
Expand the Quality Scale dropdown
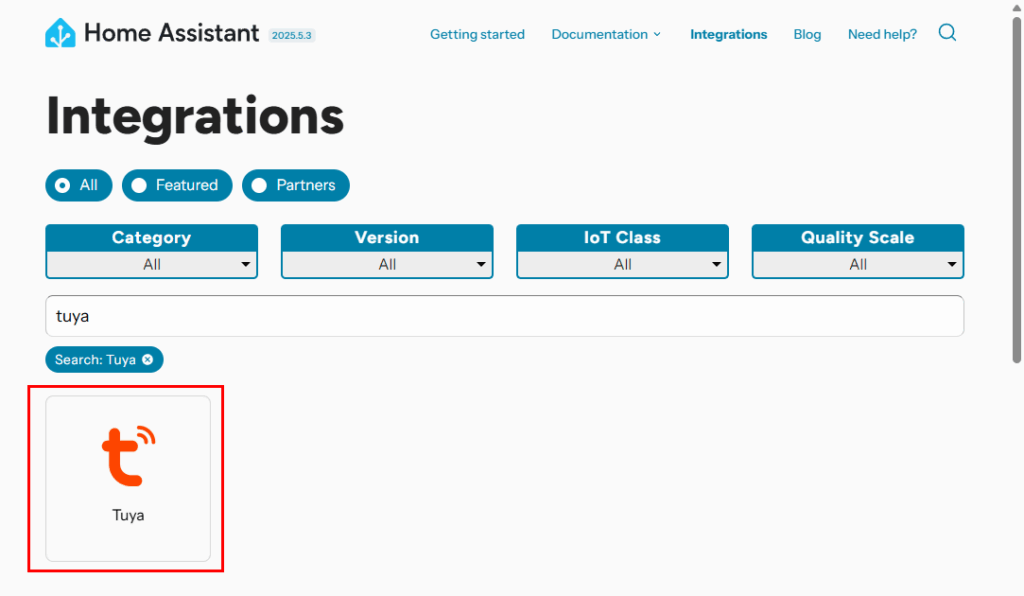click(858, 264)
